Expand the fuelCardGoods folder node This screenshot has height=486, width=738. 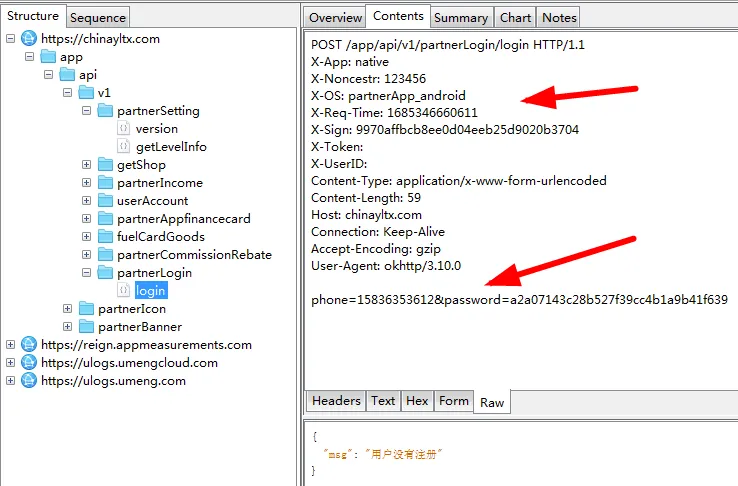pyautogui.click(x=86, y=236)
